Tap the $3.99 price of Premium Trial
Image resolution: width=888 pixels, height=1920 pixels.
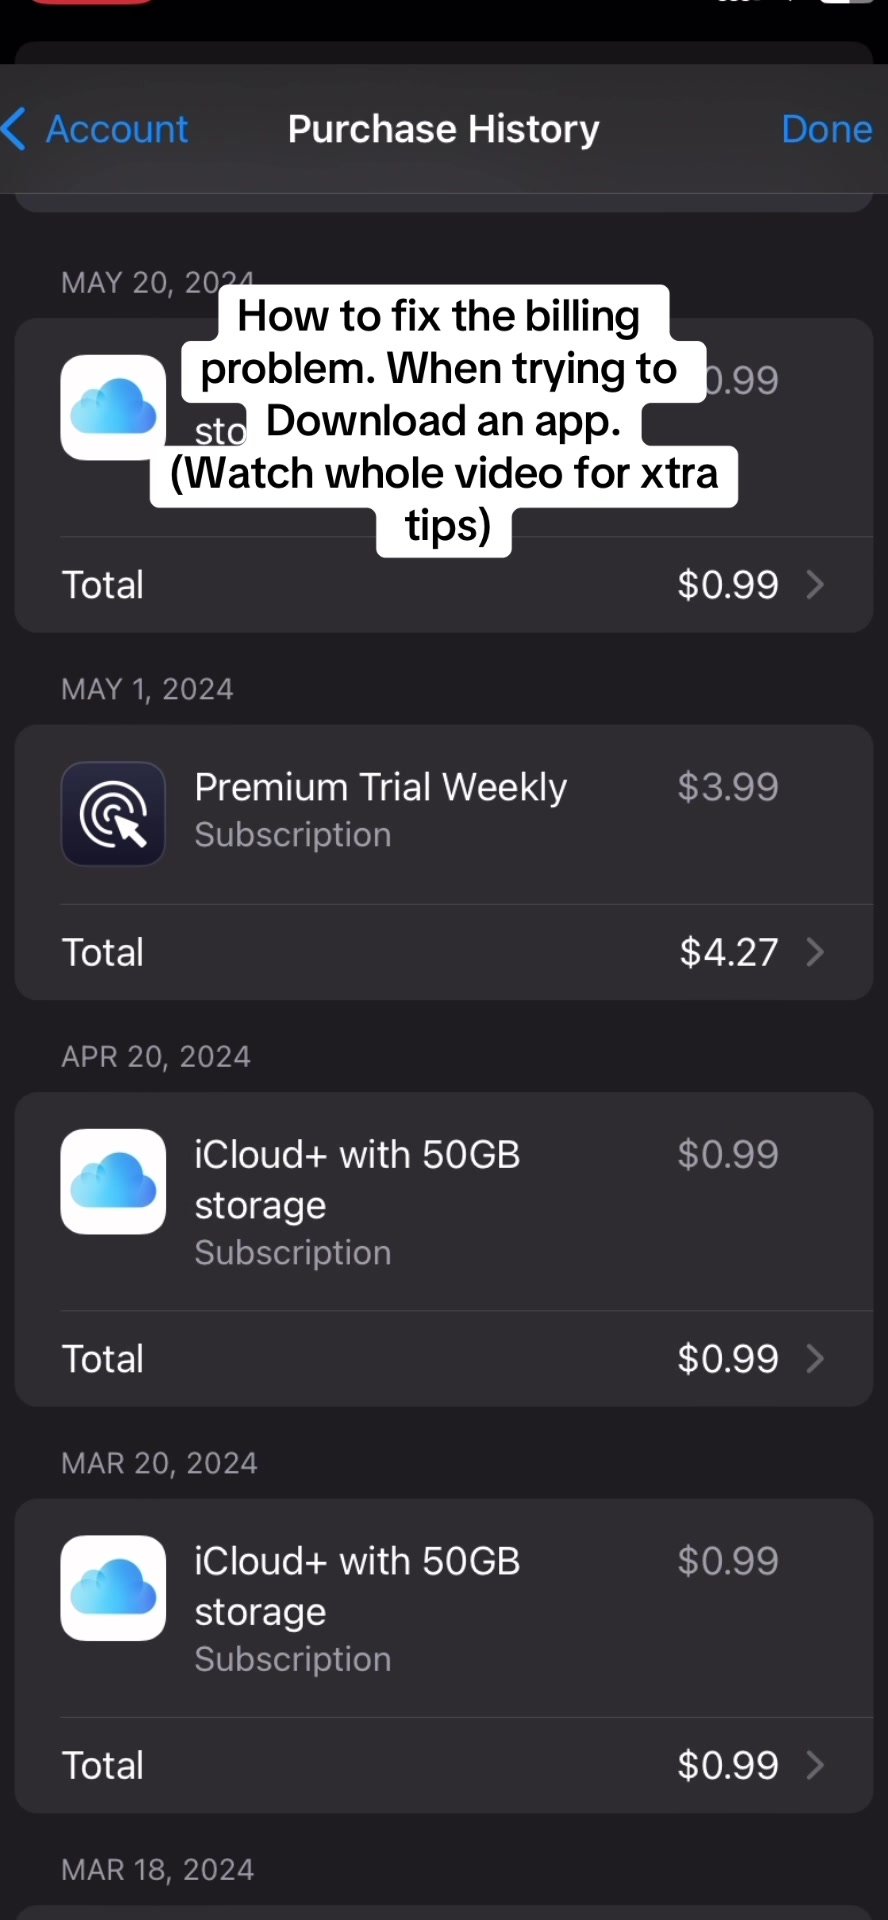coord(727,788)
